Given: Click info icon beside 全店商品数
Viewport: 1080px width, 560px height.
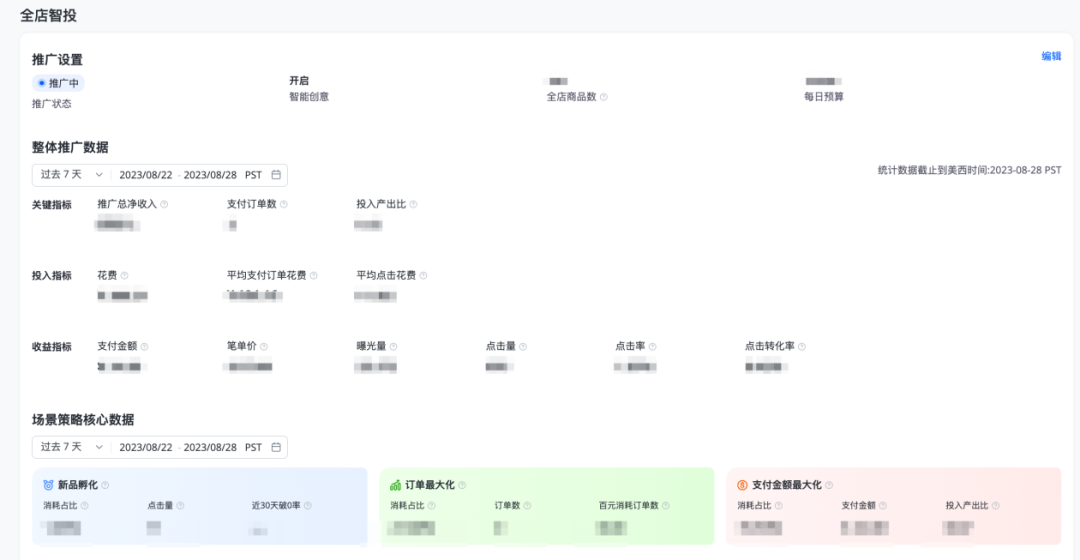Looking at the screenshot, I should point(604,98).
